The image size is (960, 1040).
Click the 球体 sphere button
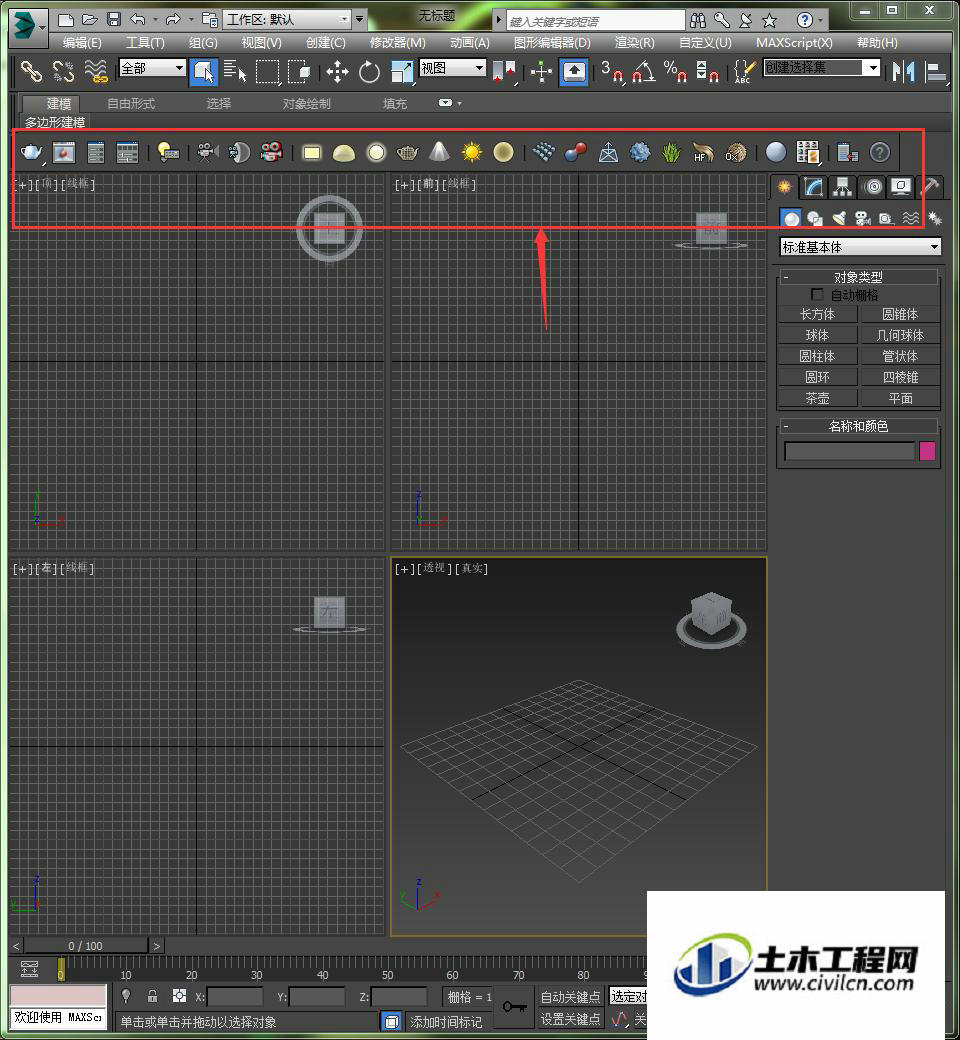click(817, 335)
